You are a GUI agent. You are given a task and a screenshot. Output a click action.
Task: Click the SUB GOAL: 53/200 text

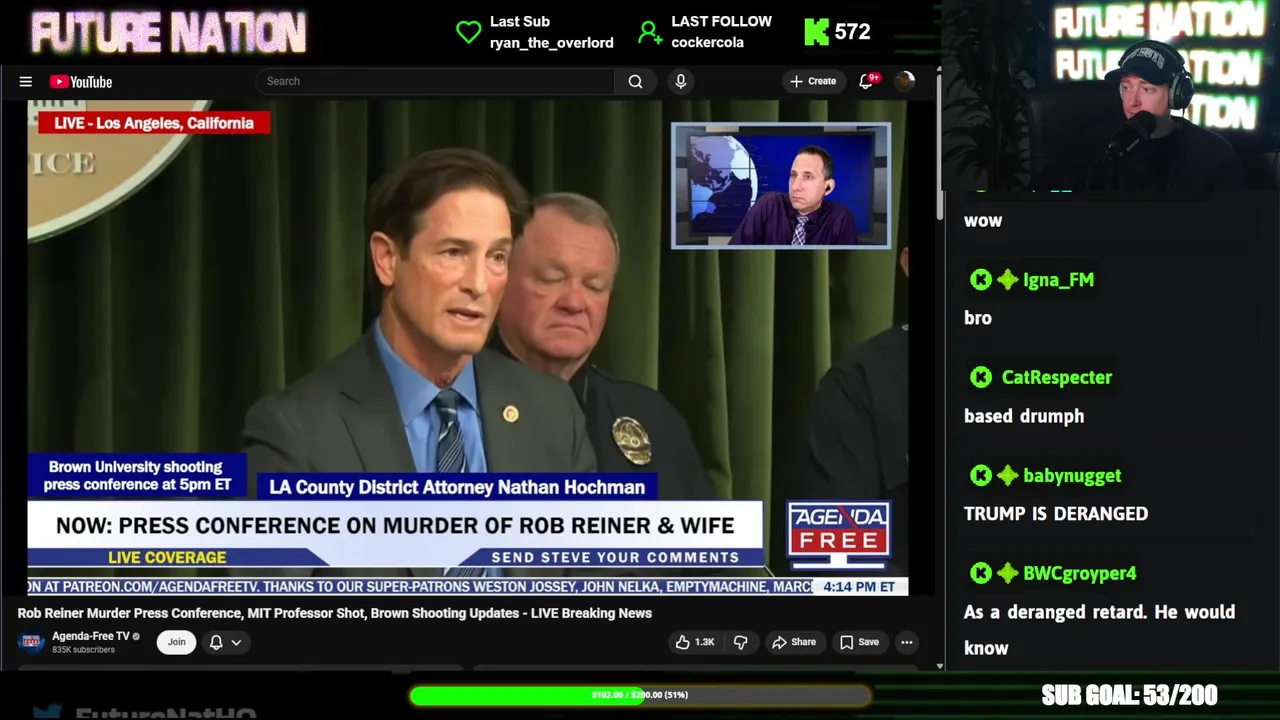click(1129, 695)
